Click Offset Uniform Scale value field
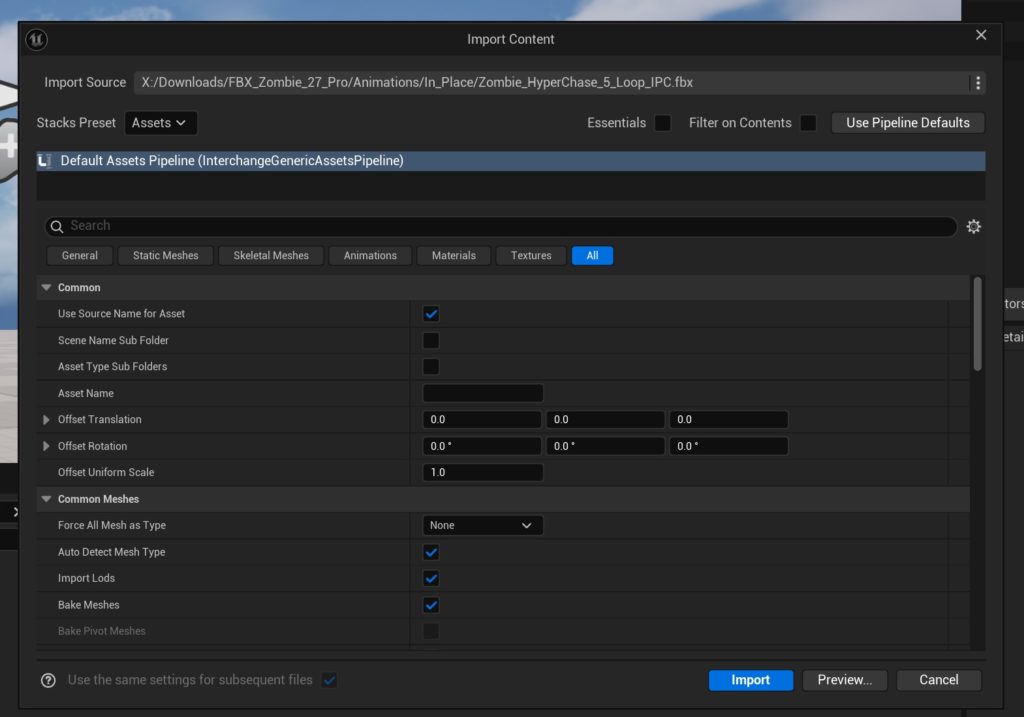The height and width of the screenshot is (717, 1024). 483,473
